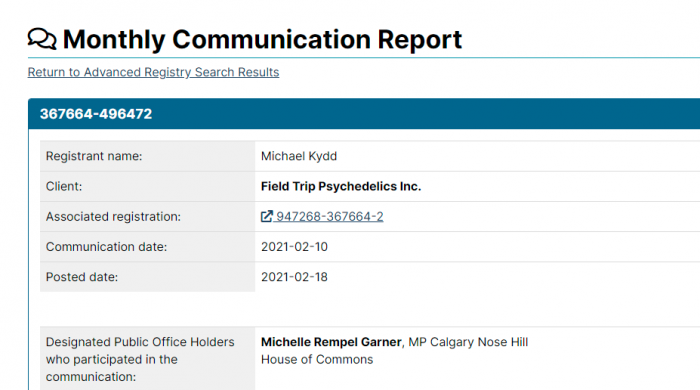
Task: Click the 367664-496472 panel header
Action: click(x=364, y=114)
